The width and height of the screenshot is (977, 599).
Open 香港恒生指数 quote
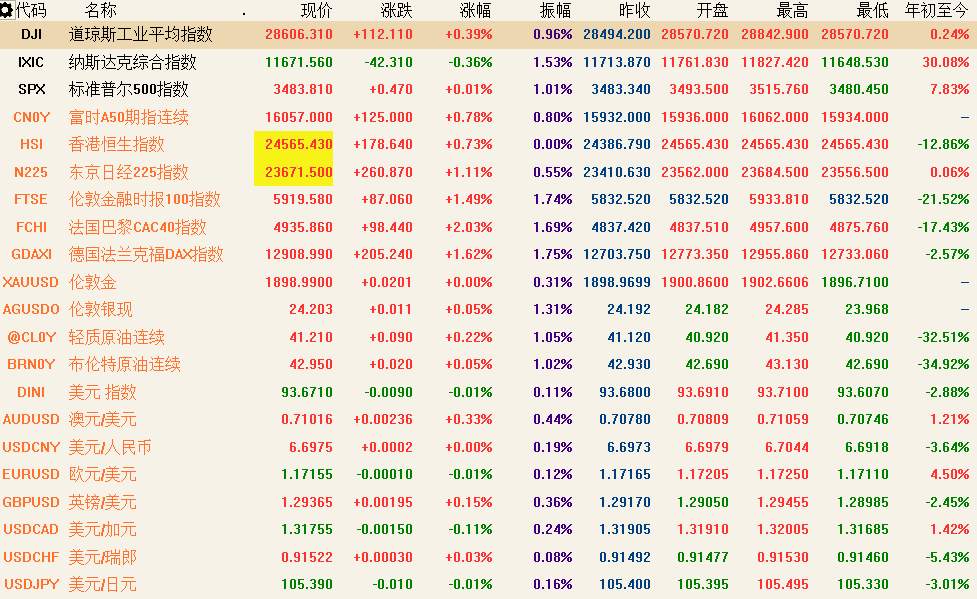point(117,145)
